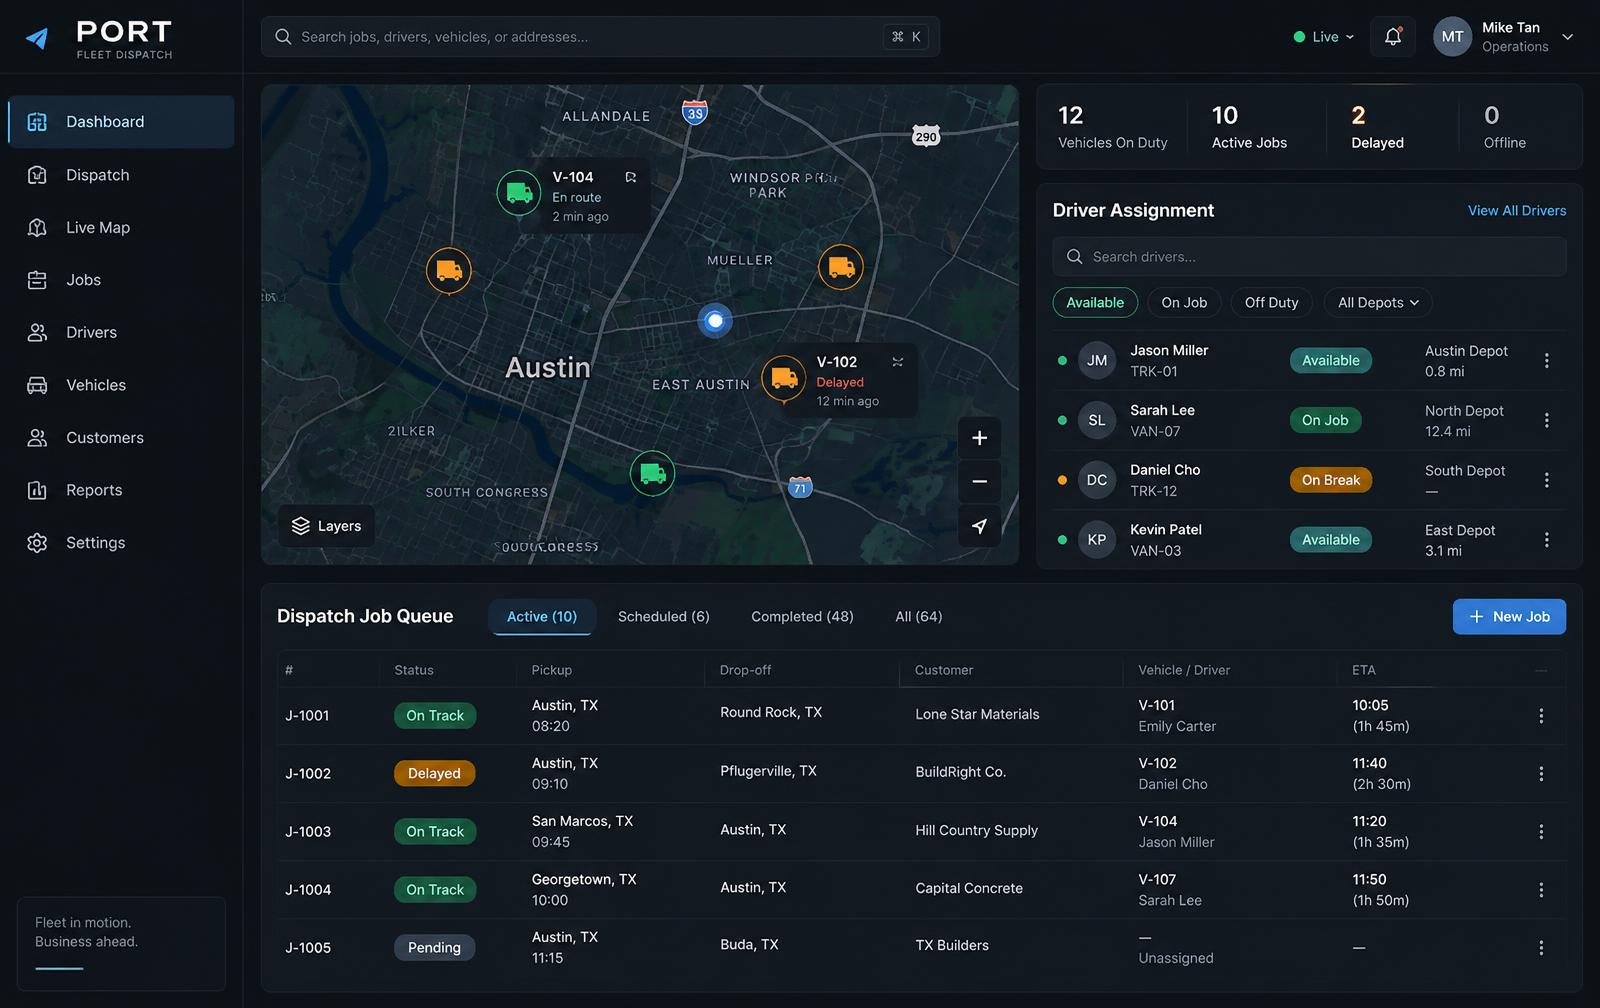Switch to the Scheduled (6) tab

pos(664,617)
